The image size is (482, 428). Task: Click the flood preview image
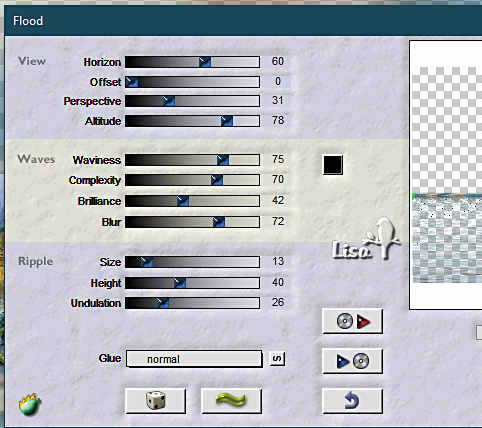[x=446, y=175]
